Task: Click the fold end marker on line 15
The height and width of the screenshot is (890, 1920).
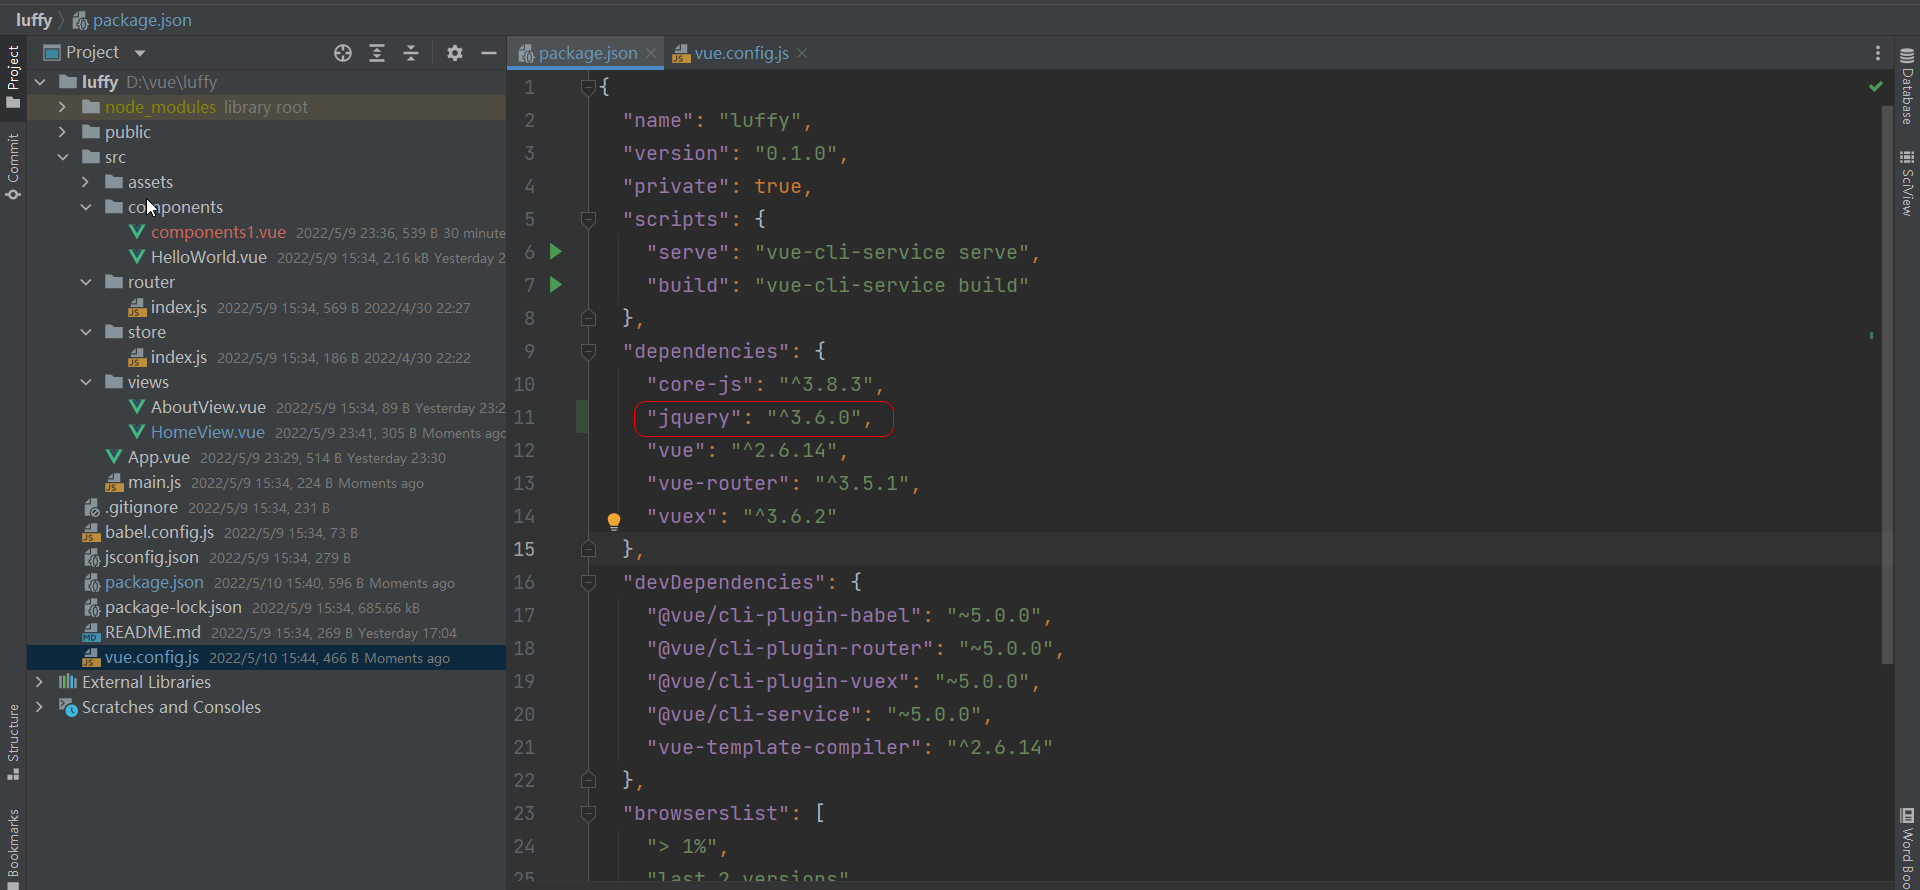Action: [x=588, y=549]
